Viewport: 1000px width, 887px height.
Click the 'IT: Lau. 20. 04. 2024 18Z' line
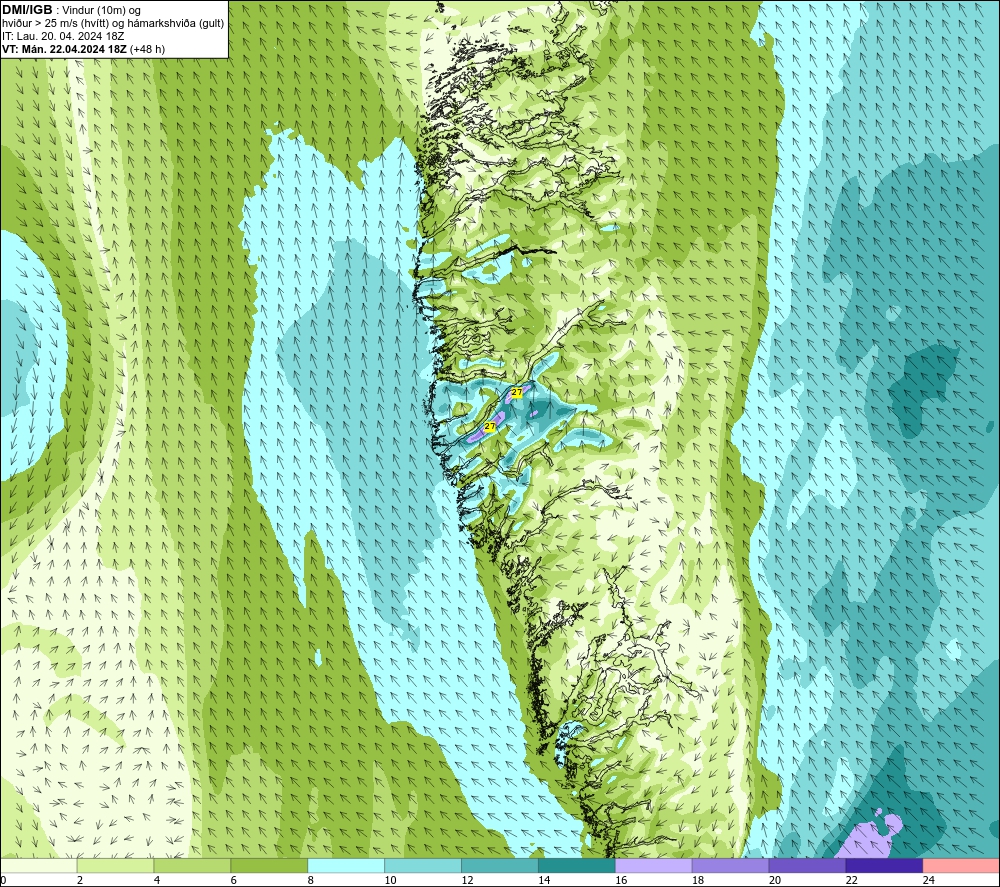click(x=63, y=36)
